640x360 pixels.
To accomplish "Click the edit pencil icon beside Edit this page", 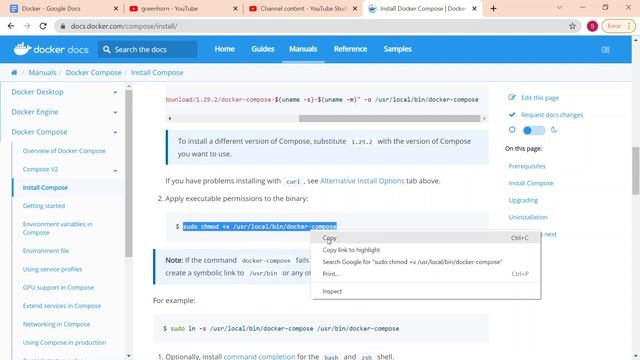I will [x=512, y=97].
